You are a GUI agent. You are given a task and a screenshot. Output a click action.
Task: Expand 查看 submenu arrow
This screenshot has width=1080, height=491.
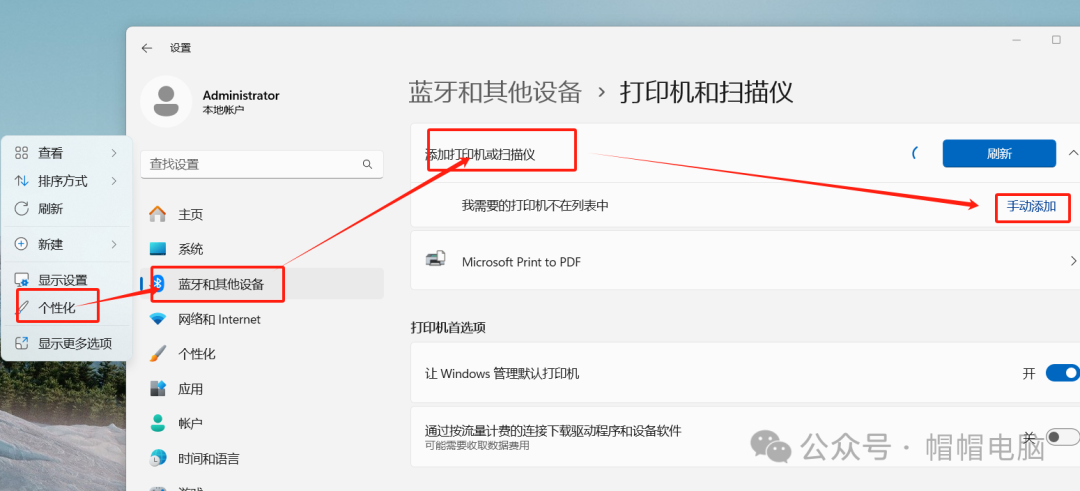[x=114, y=153]
